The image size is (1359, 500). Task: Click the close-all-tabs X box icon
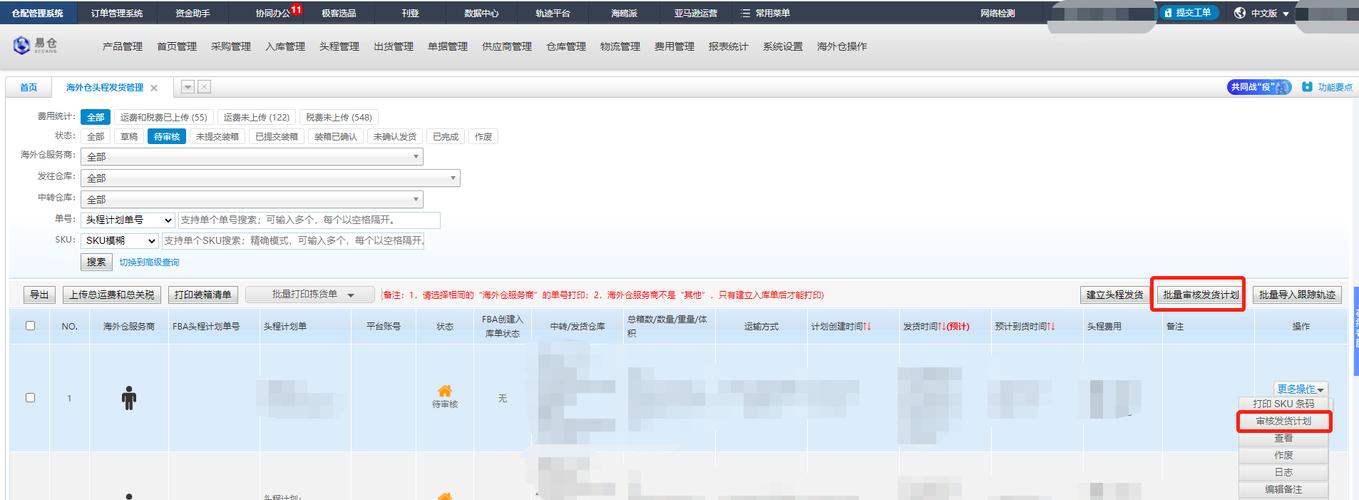(x=204, y=87)
